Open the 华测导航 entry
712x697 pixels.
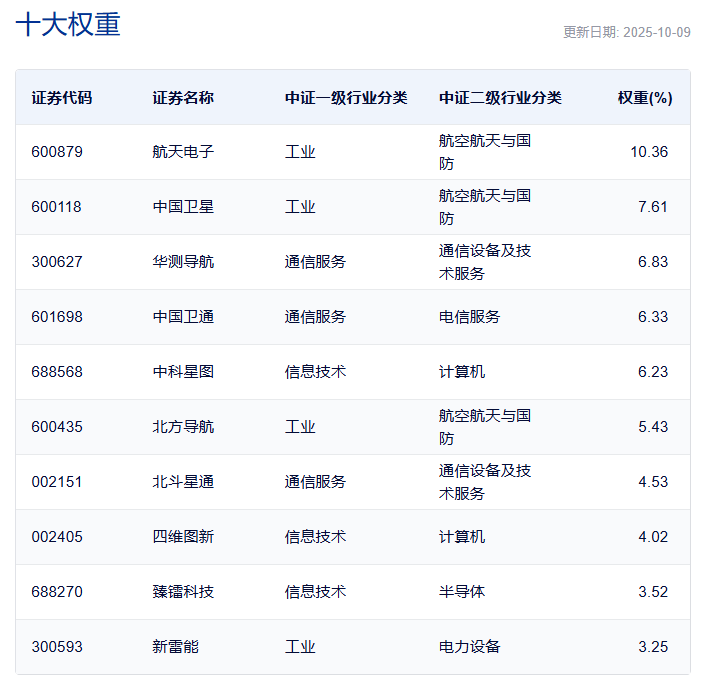(x=183, y=262)
